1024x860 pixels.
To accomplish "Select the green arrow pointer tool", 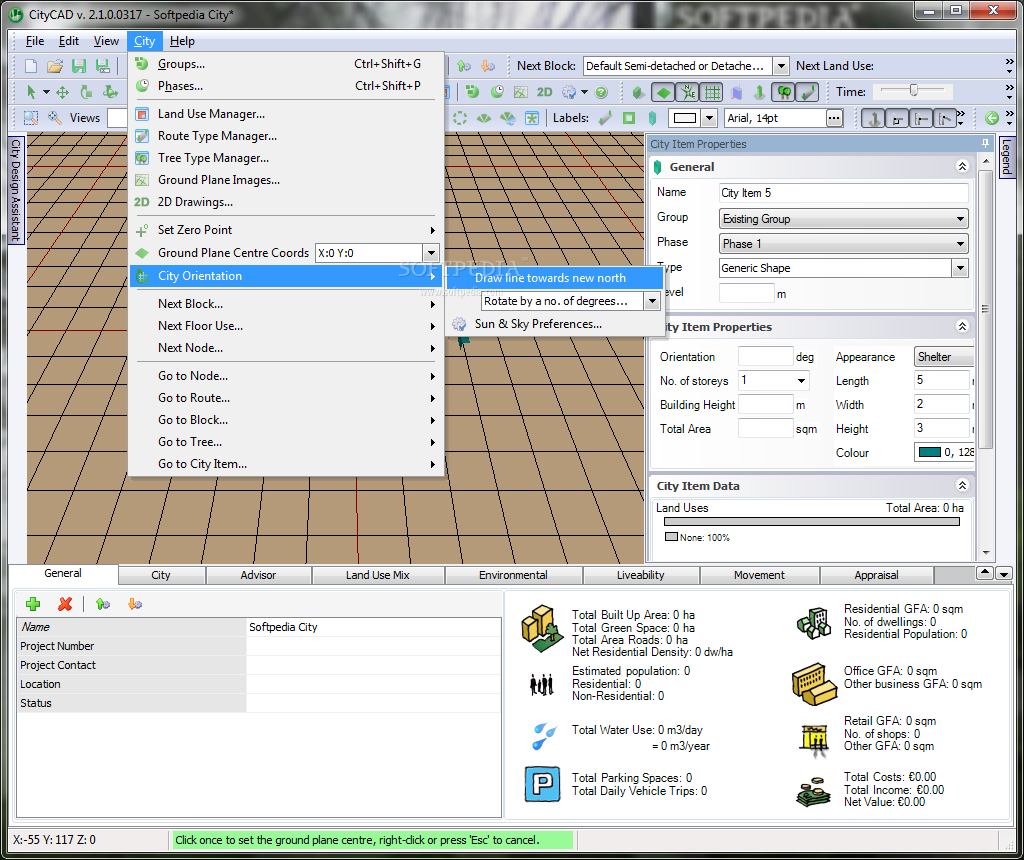I will [x=31, y=92].
